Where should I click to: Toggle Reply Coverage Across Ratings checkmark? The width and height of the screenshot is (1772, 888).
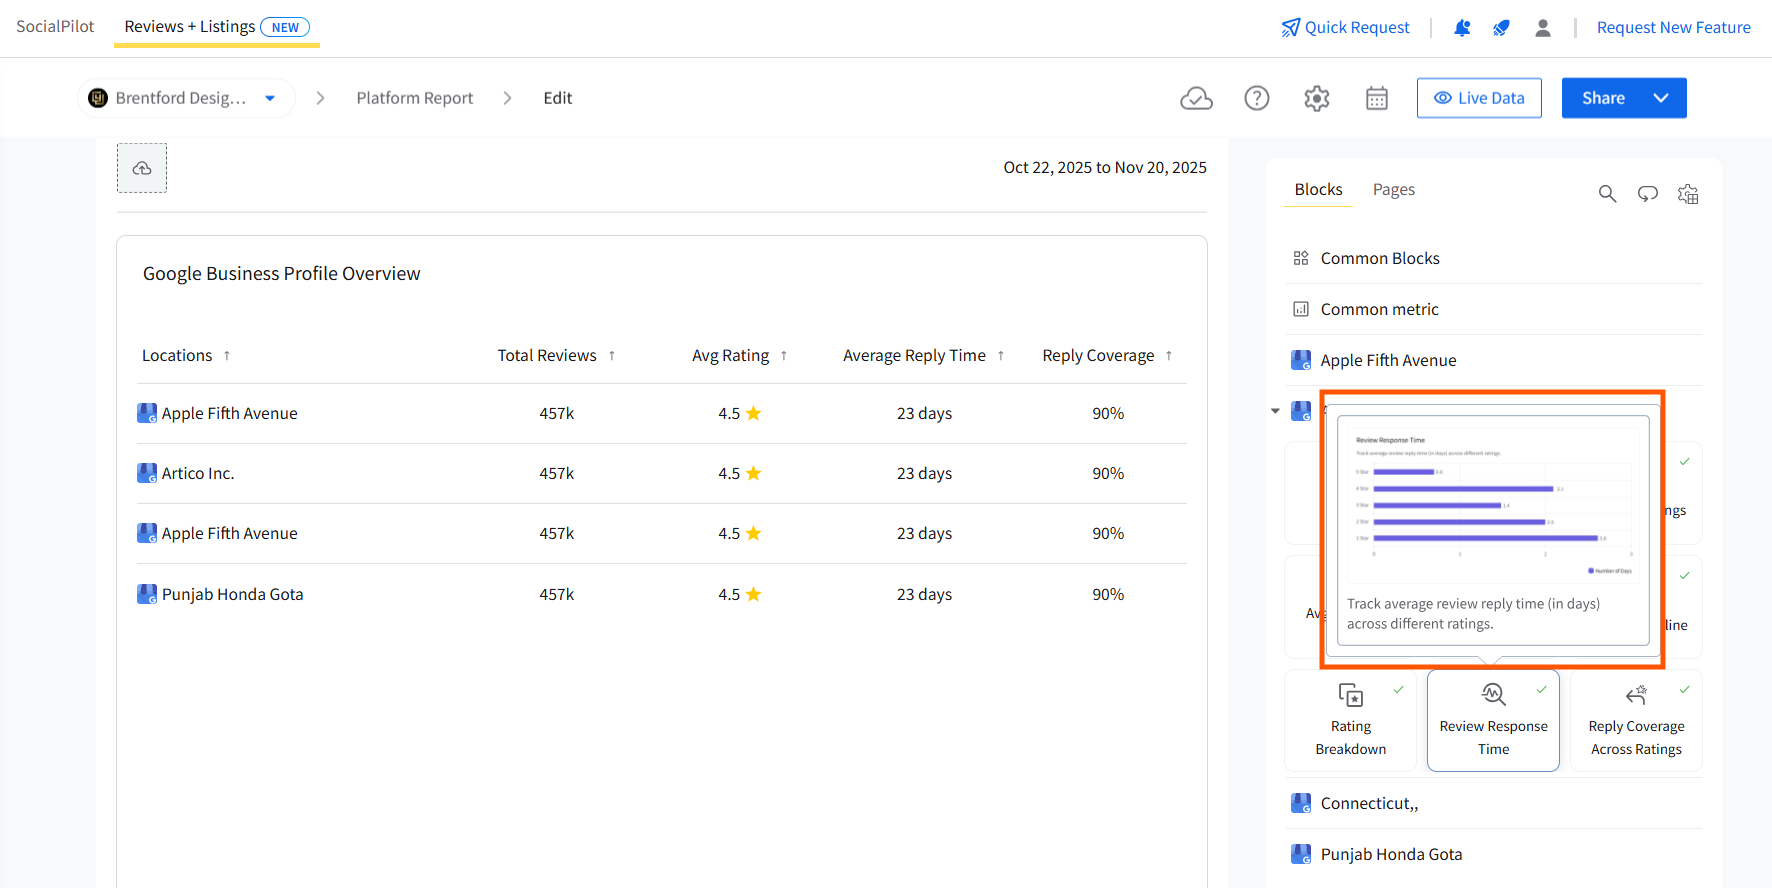click(x=1685, y=689)
